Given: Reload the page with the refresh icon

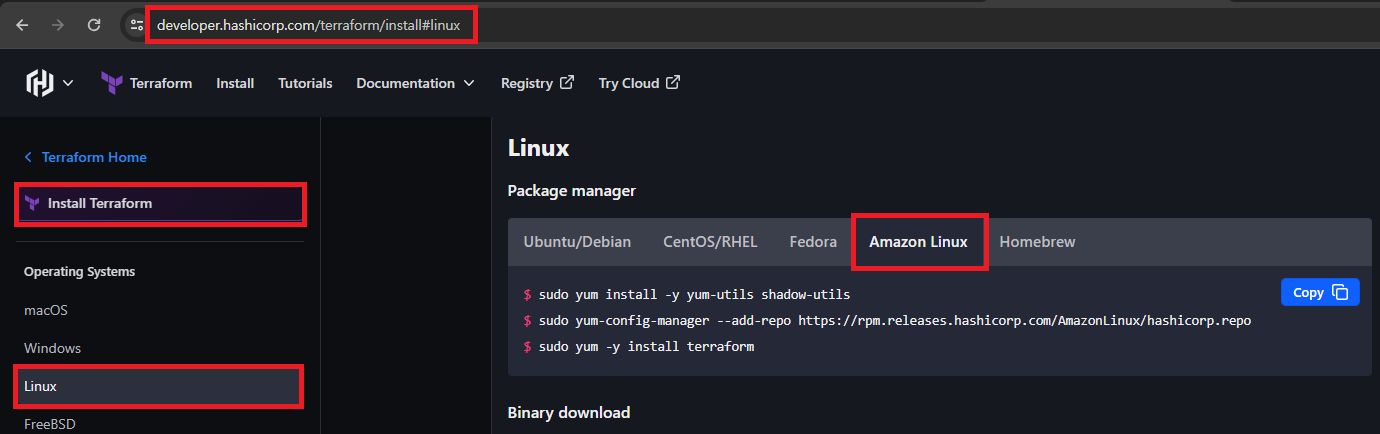Looking at the screenshot, I should 94,25.
